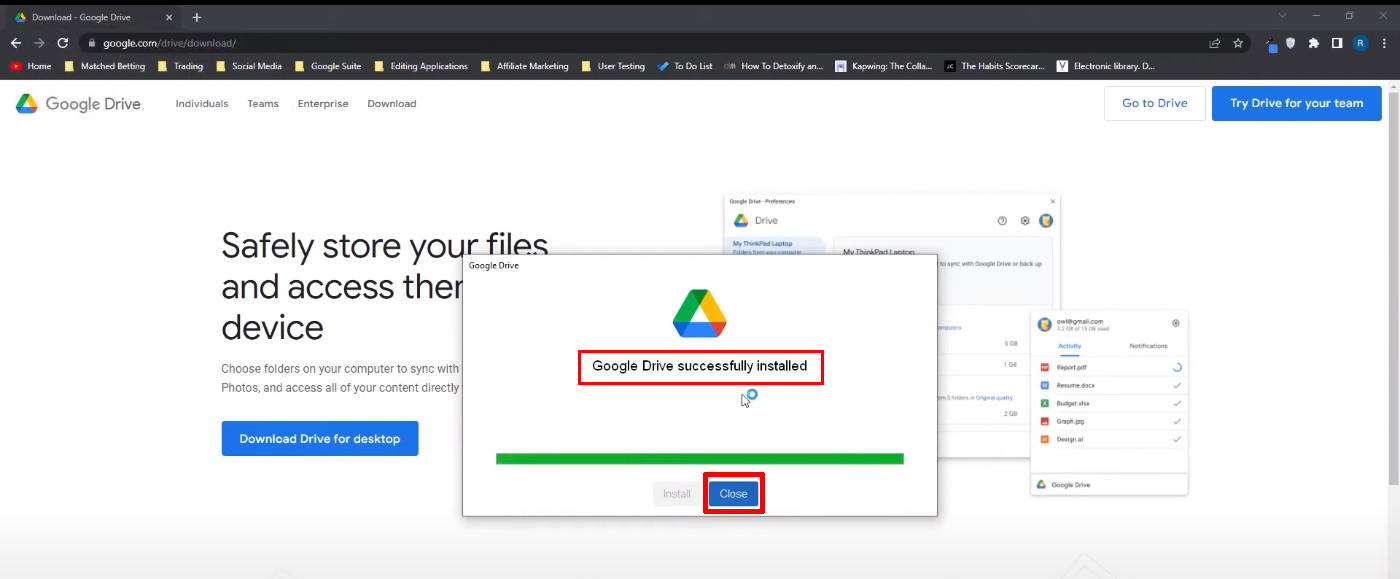Click the account avatar in the activity popup

(1043, 325)
